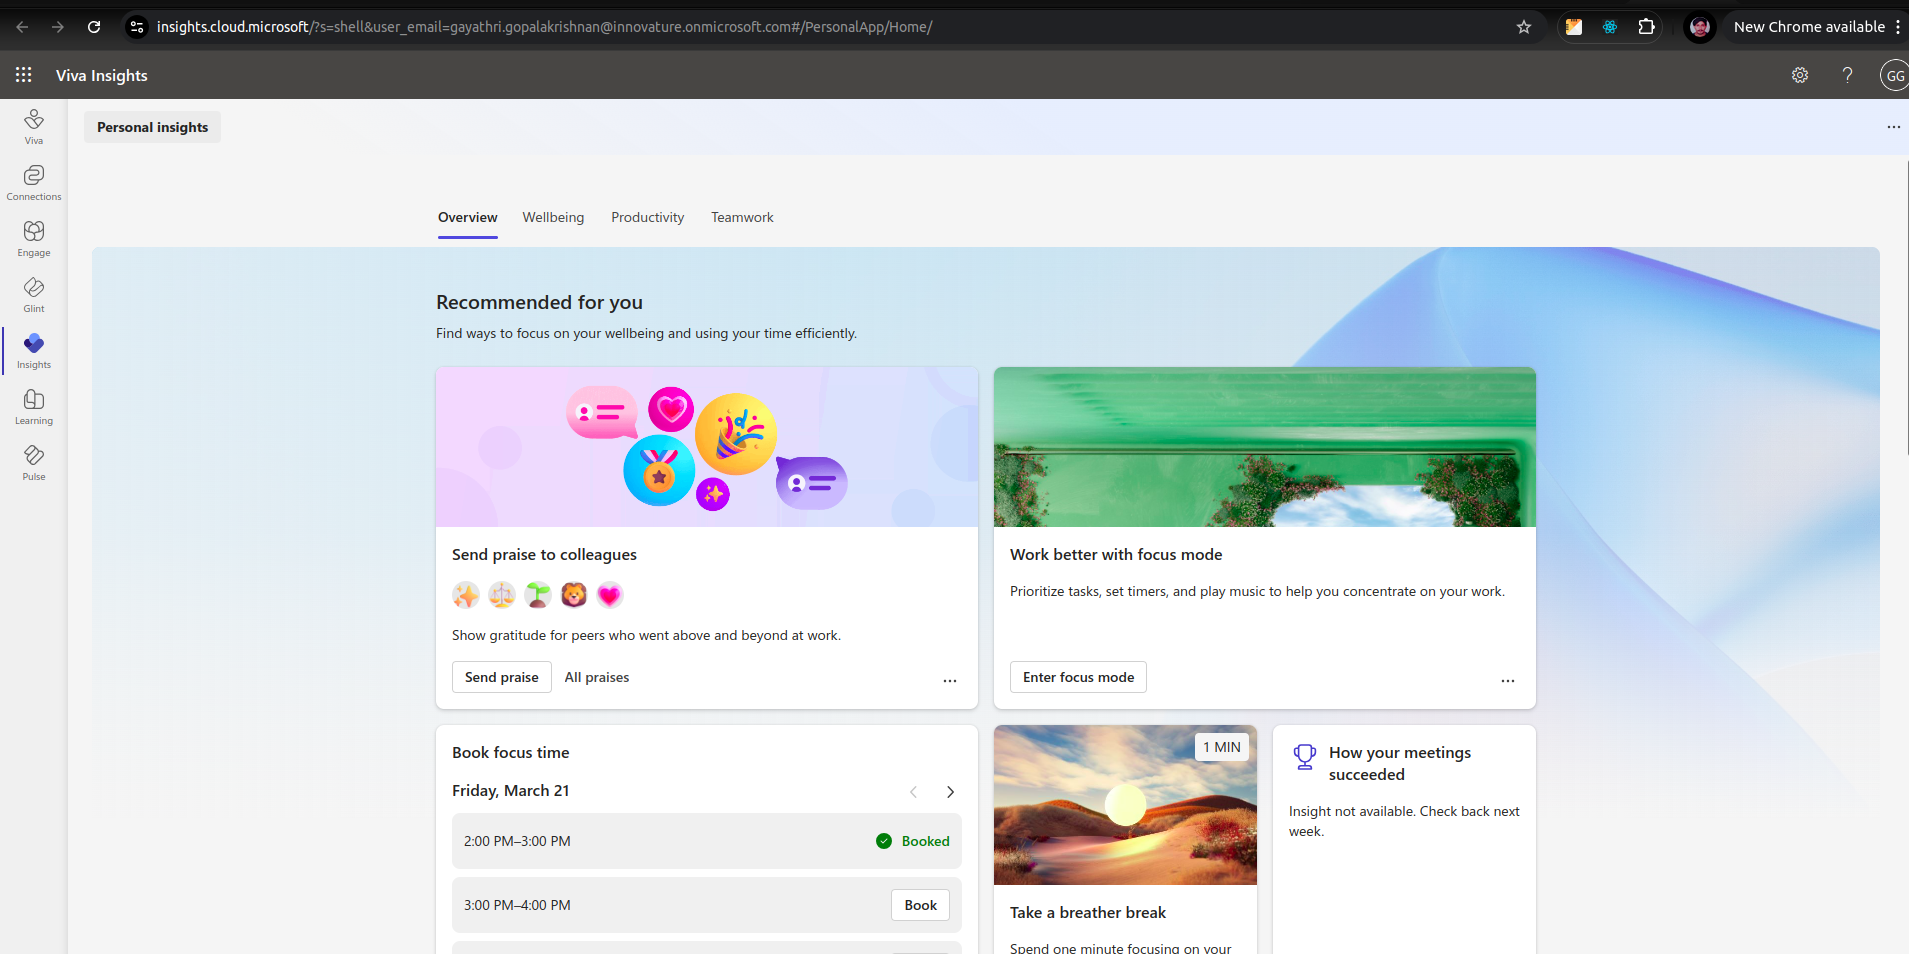
Task: Book the 3:00 PM–4:00 PM focus slot
Action: coord(921,905)
